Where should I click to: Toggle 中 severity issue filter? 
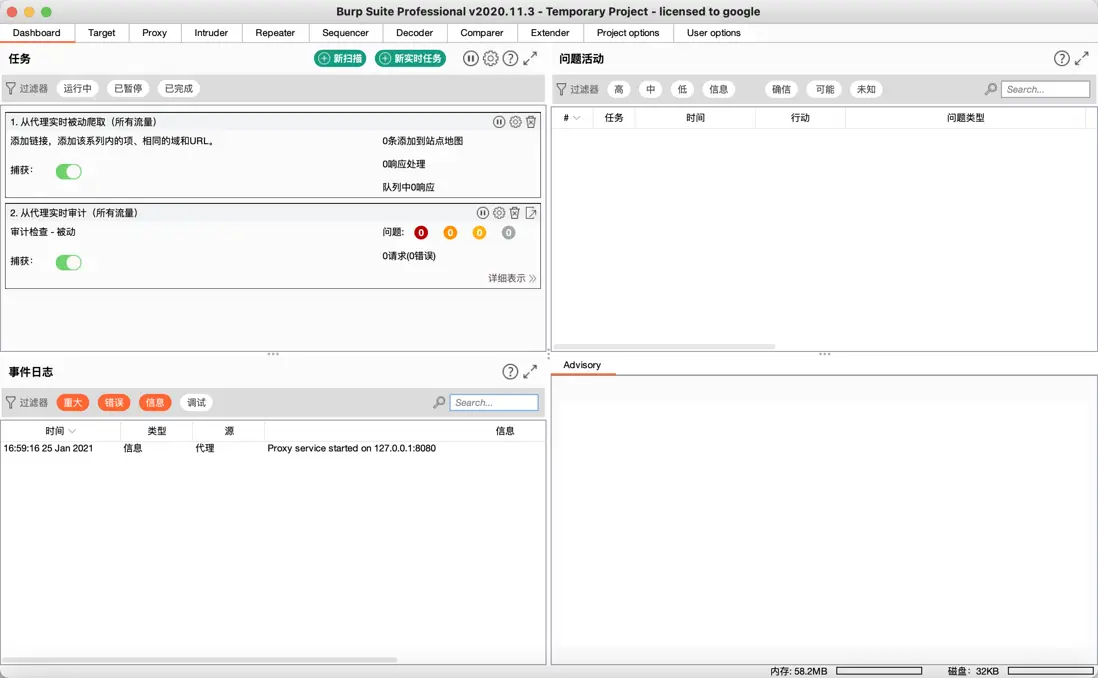651,89
